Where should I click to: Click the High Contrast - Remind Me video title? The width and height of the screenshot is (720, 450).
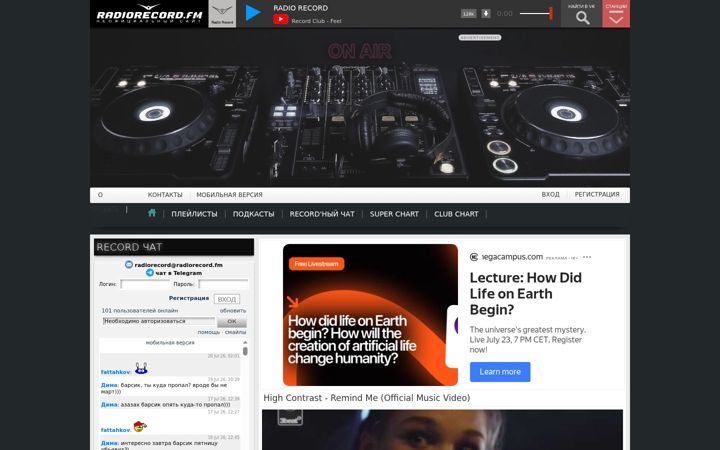point(366,398)
